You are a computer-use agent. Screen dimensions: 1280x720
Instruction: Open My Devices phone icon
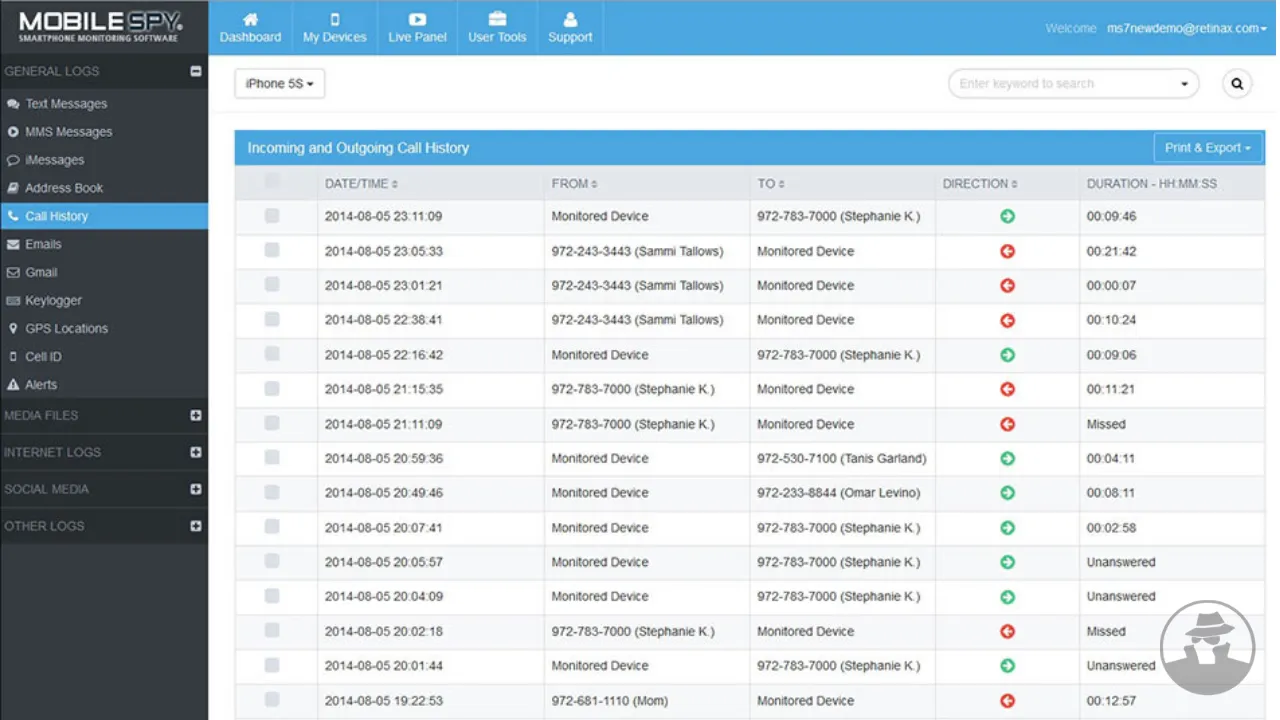click(x=335, y=19)
